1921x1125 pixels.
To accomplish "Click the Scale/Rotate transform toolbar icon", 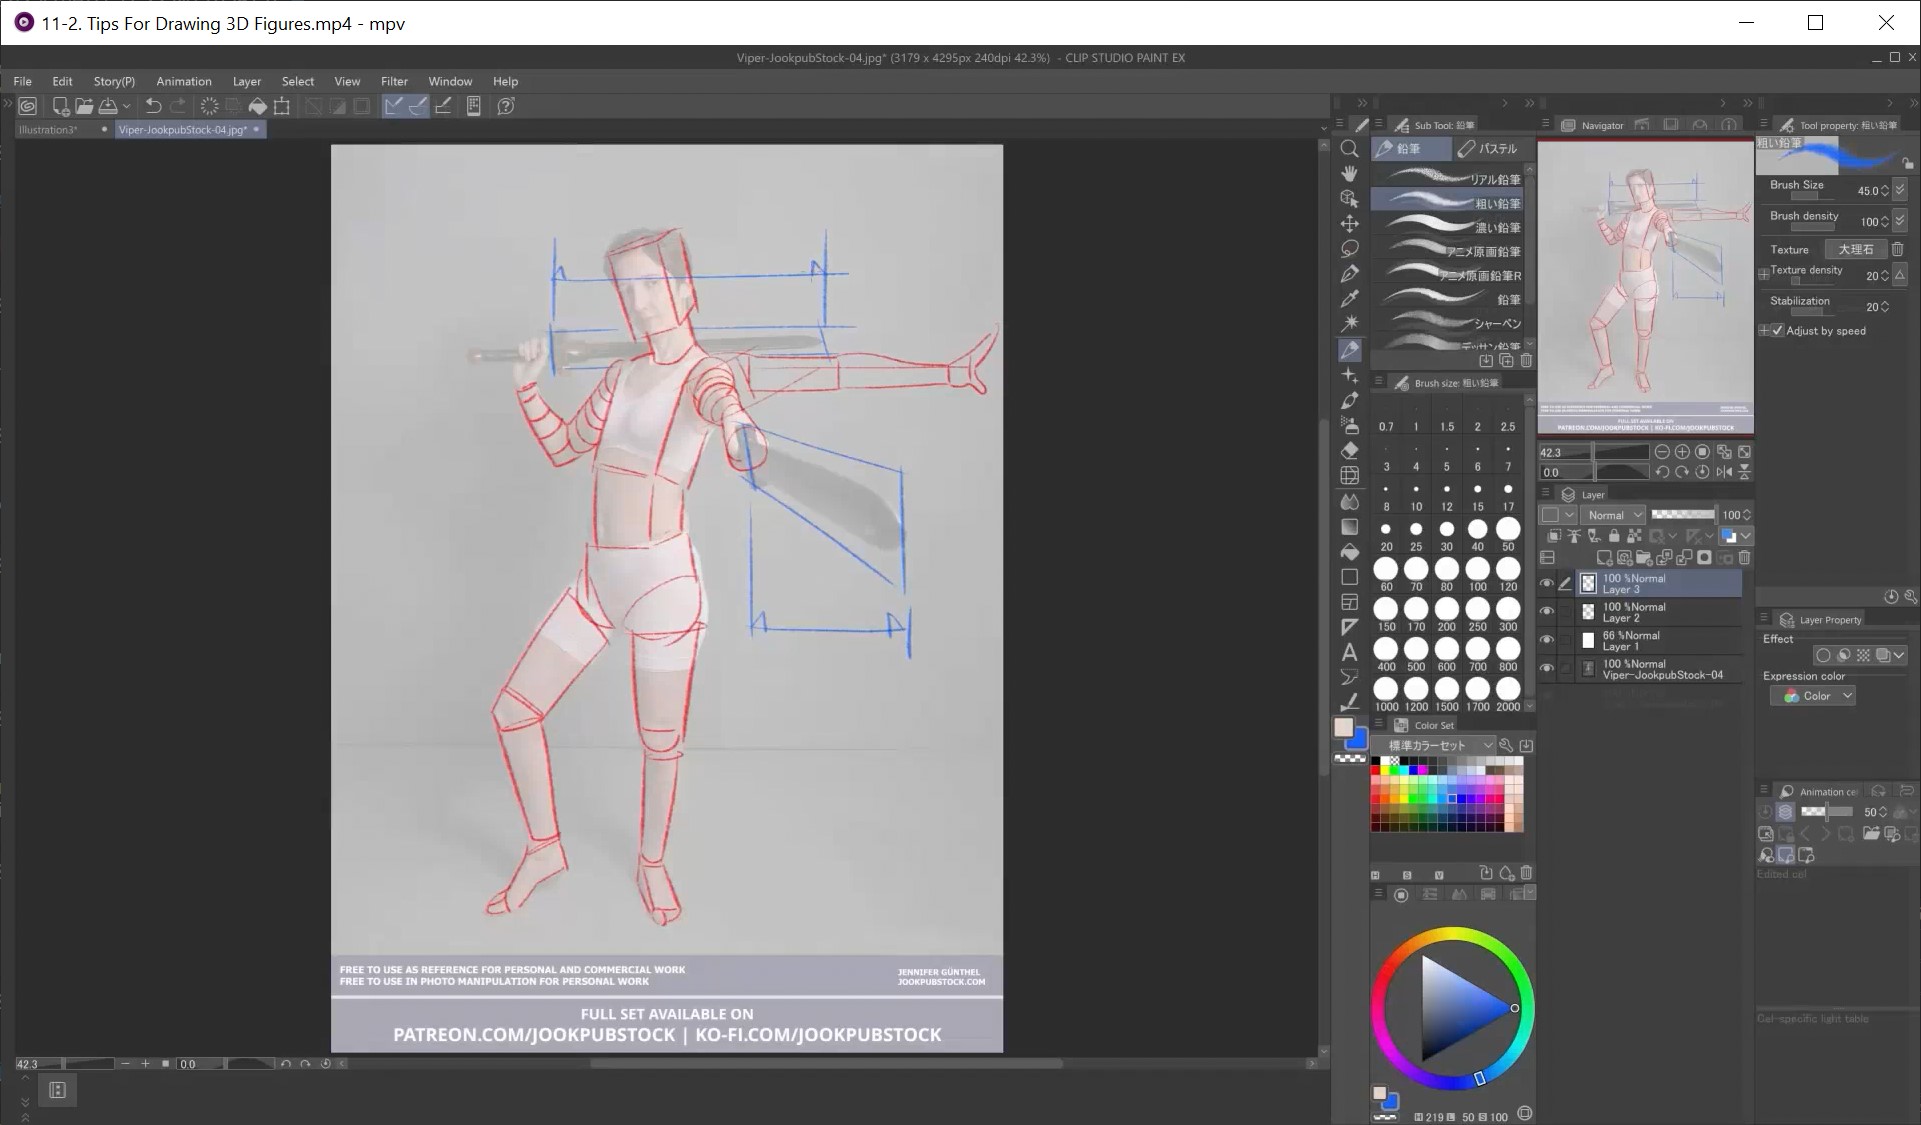I will pyautogui.click(x=282, y=106).
